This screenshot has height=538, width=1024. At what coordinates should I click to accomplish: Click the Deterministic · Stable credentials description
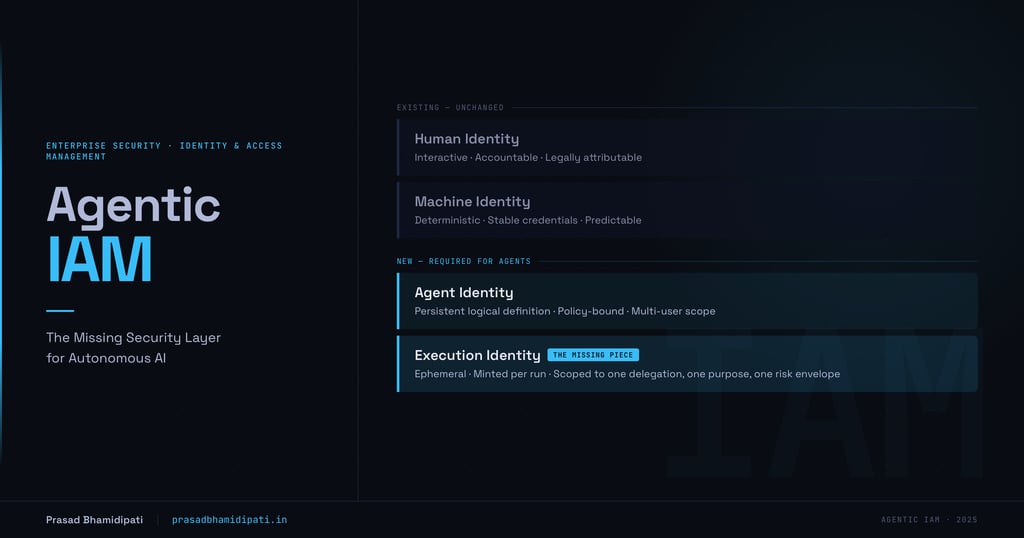click(x=528, y=220)
